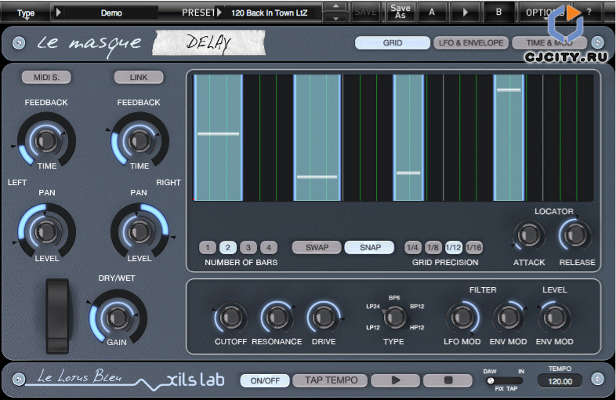Click the DELAY paper label
The image size is (616, 400).
click(x=209, y=42)
